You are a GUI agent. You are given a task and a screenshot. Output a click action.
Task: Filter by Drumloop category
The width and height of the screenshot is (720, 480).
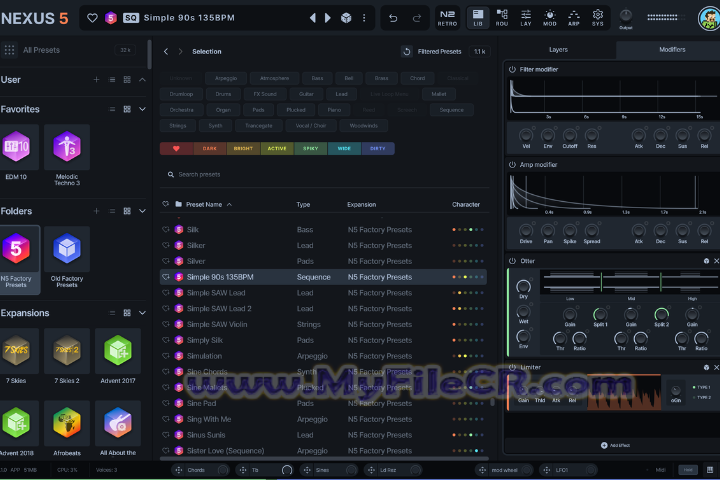pos(181,94)
